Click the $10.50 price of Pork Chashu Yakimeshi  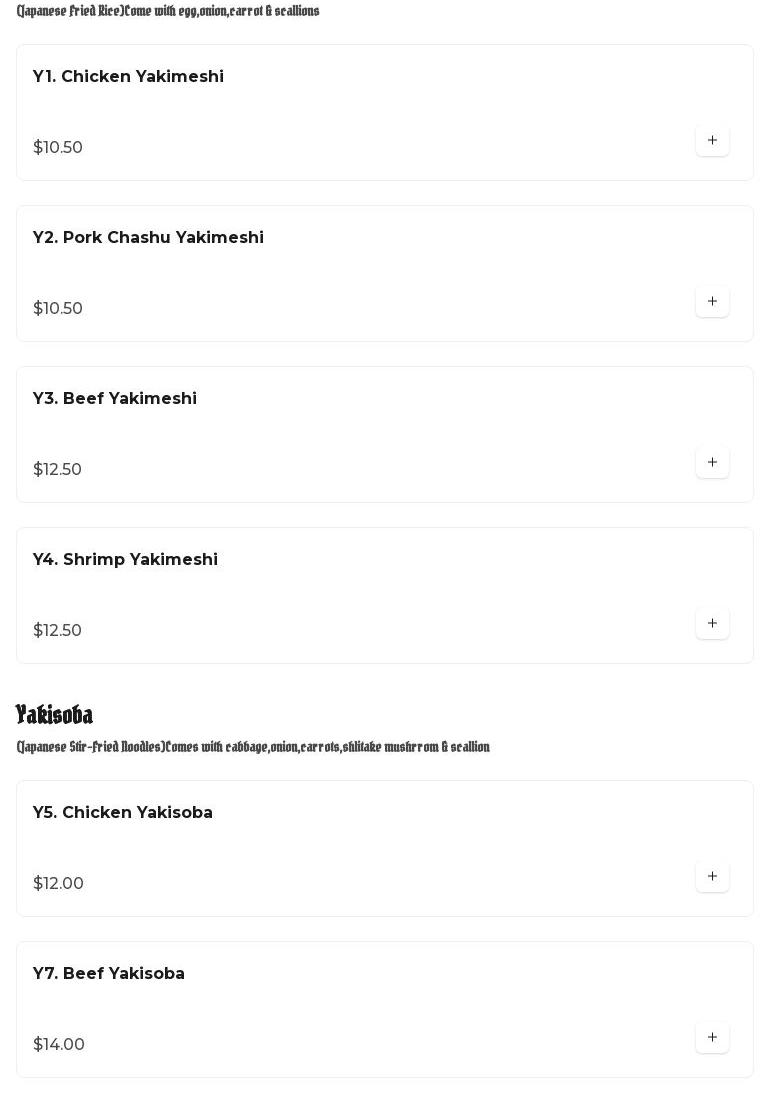coord(58,309)
